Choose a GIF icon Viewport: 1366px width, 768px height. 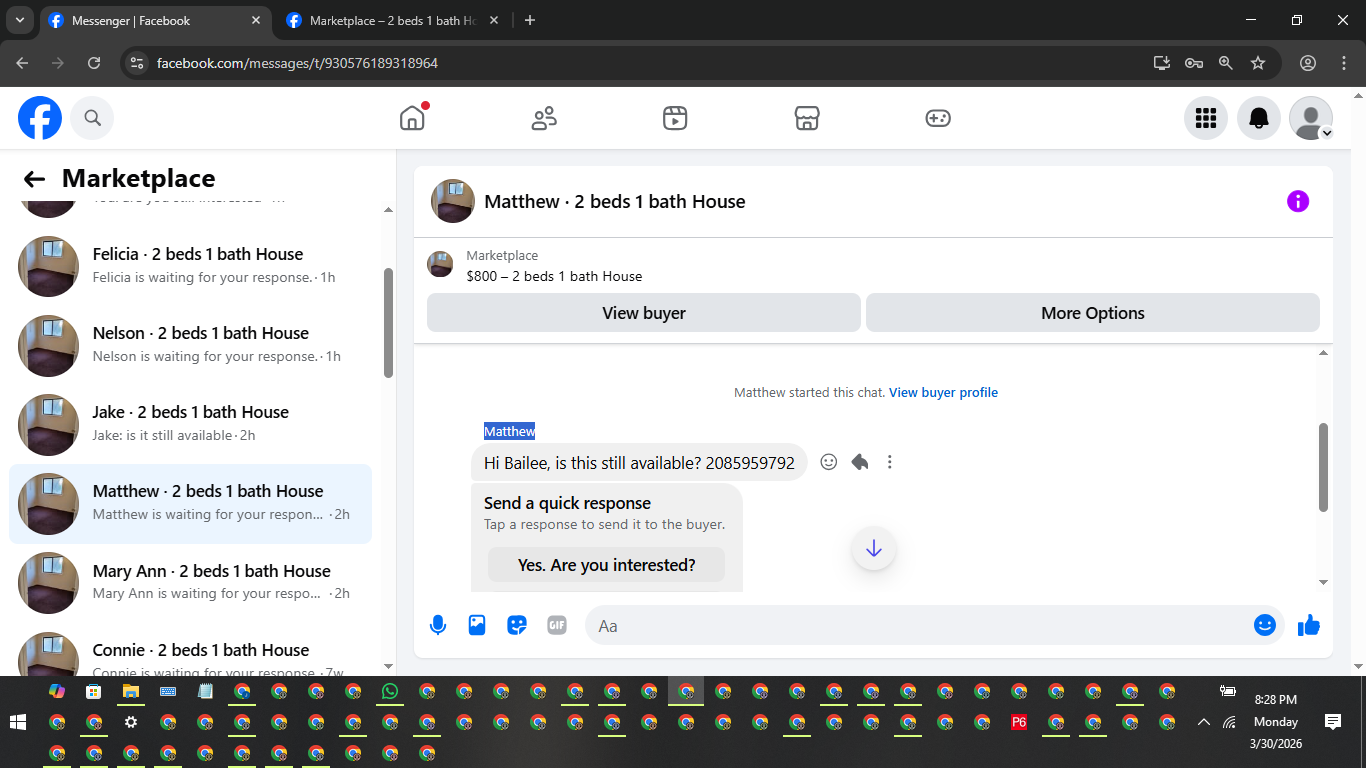pos(557,626)
